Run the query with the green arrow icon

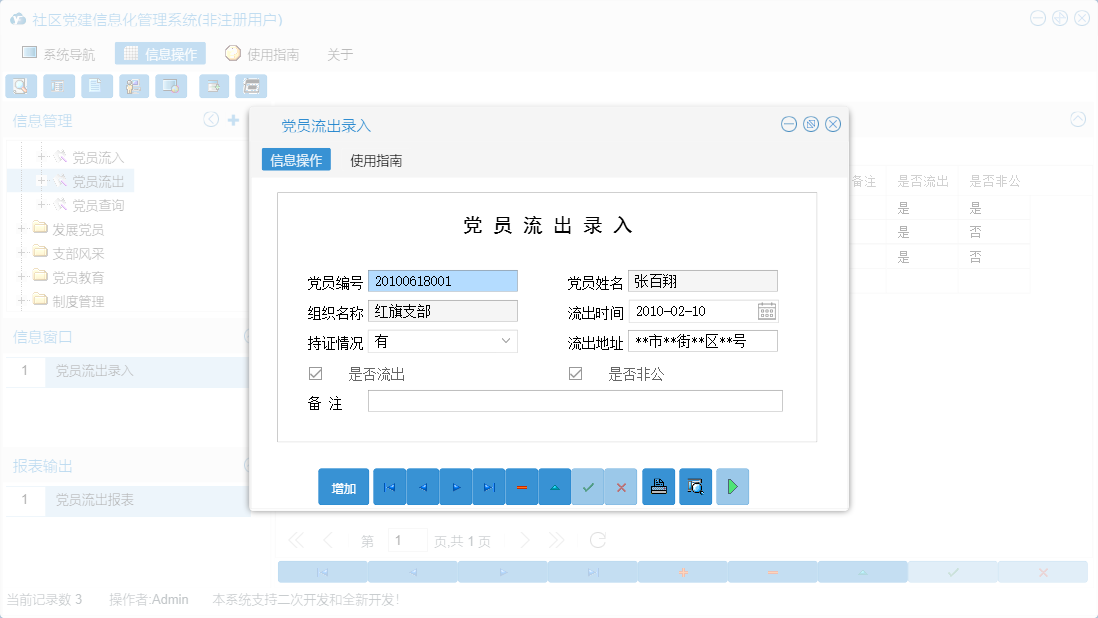(732, 487)
